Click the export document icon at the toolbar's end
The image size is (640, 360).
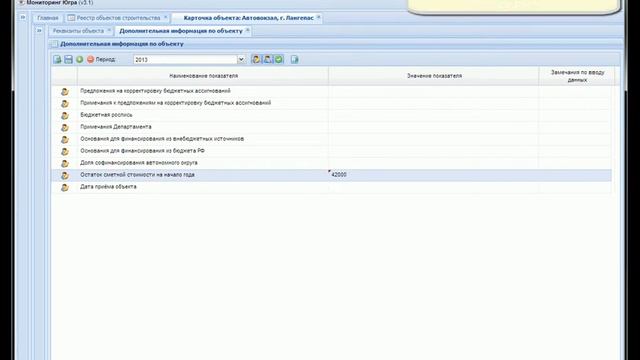tap(295, 60)
